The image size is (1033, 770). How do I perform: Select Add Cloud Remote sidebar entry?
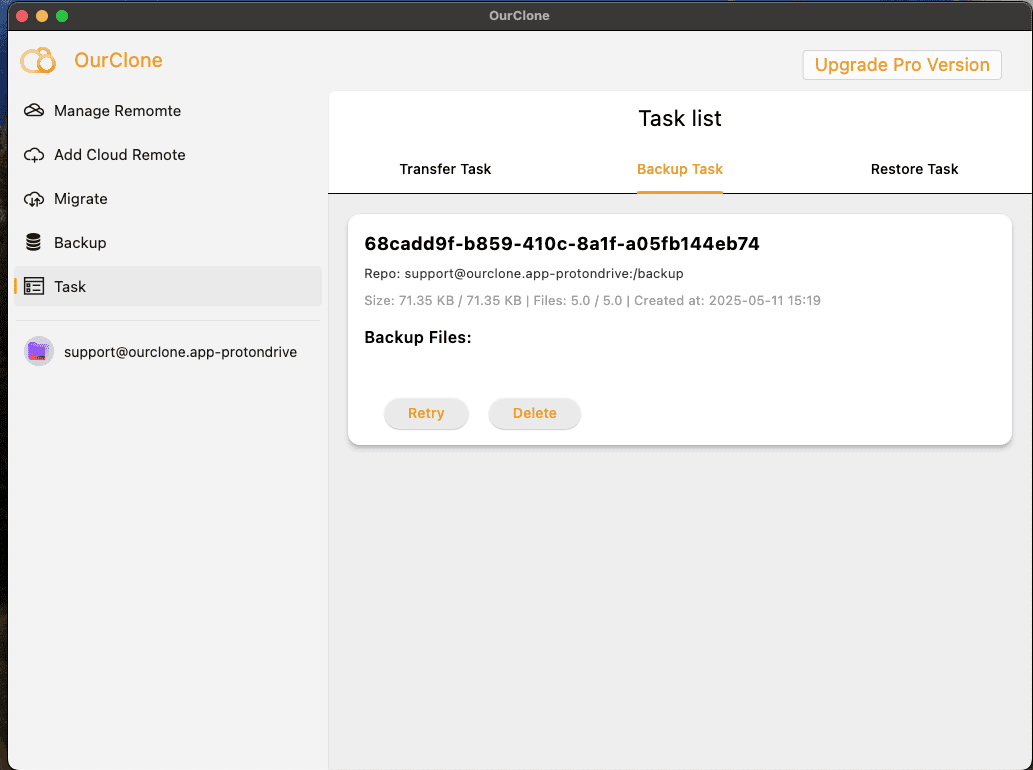168,155
